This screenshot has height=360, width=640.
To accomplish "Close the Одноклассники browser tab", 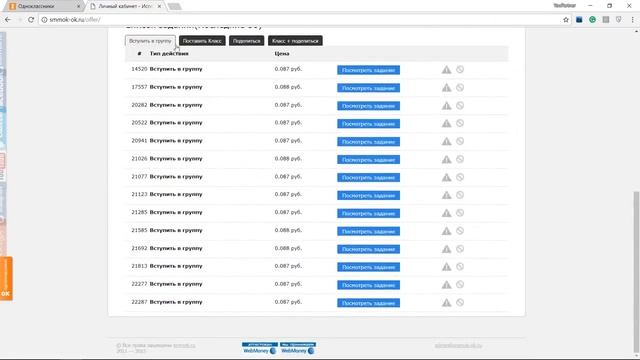I will [x=78, y=7].
